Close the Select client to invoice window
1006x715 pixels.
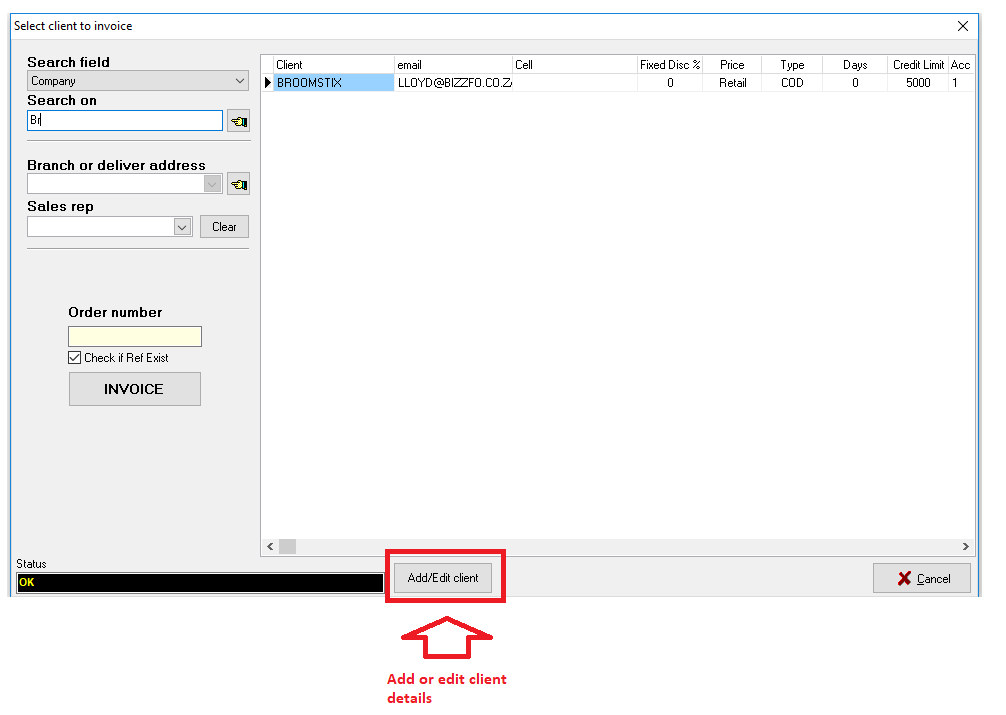[963, 26]
